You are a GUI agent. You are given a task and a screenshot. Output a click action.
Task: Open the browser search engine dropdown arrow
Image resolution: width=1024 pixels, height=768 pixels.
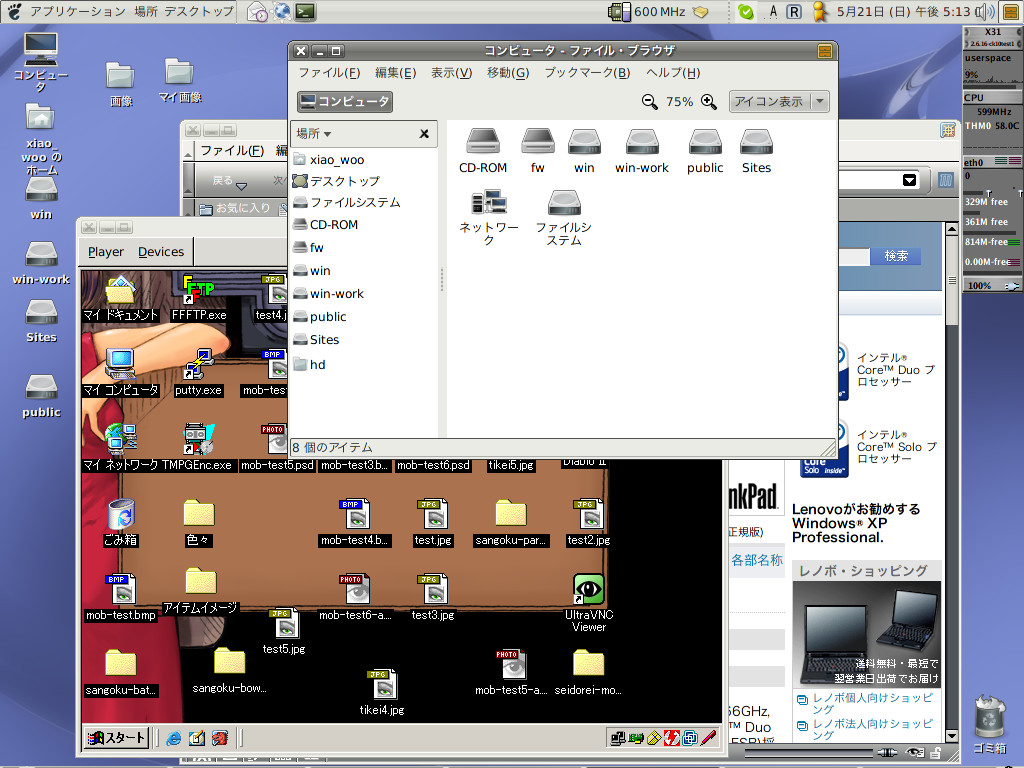click(909, 180)
